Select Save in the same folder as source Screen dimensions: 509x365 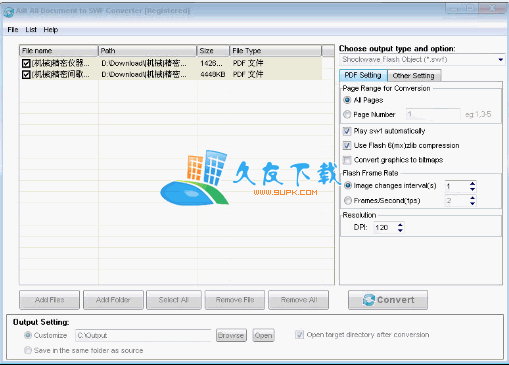28,350
